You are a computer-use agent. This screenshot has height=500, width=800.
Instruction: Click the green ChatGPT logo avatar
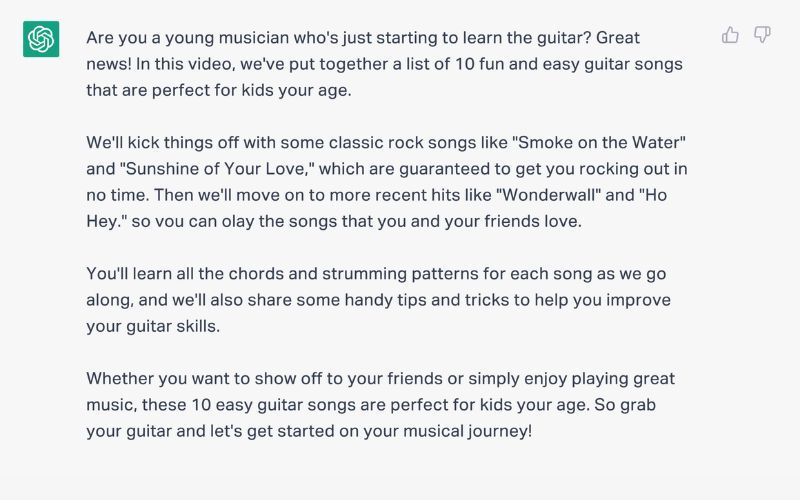[x=41, y=39]
